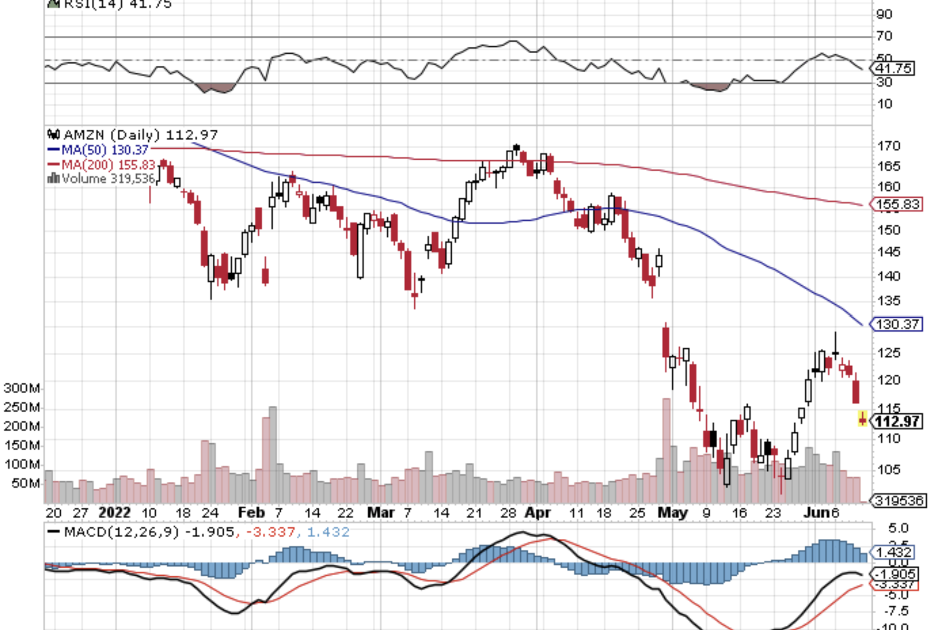Click the -3.337 MACD signal value tag
Image resolution: width=936 pixels, height=630 pixels.
(894, 587)
